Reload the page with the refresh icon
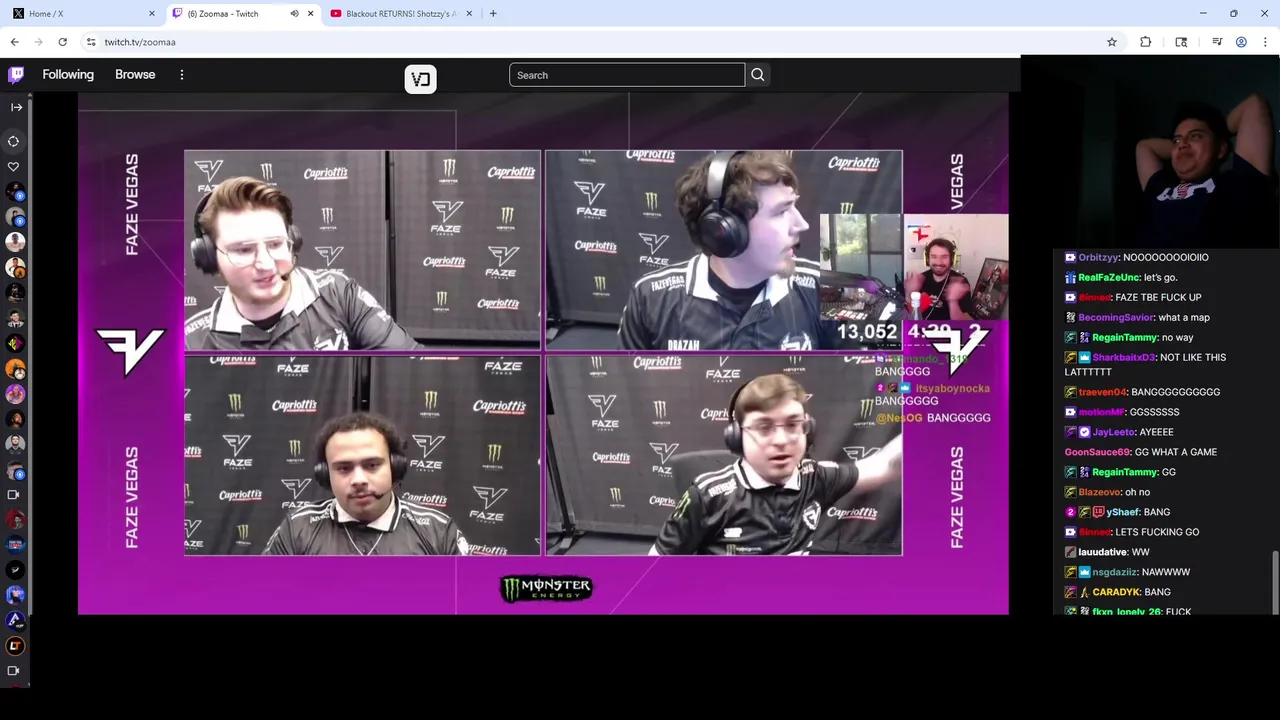This screenshot has width=1280, height=720. click(62, 42)
